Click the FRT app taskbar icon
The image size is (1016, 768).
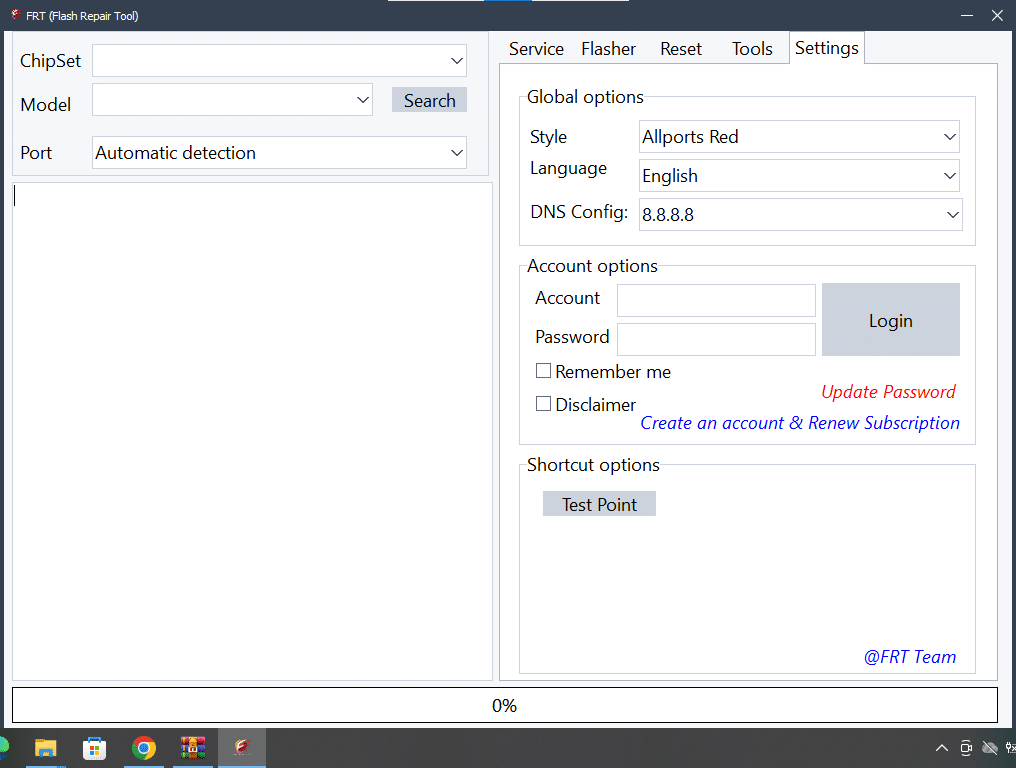pos(241,748)
